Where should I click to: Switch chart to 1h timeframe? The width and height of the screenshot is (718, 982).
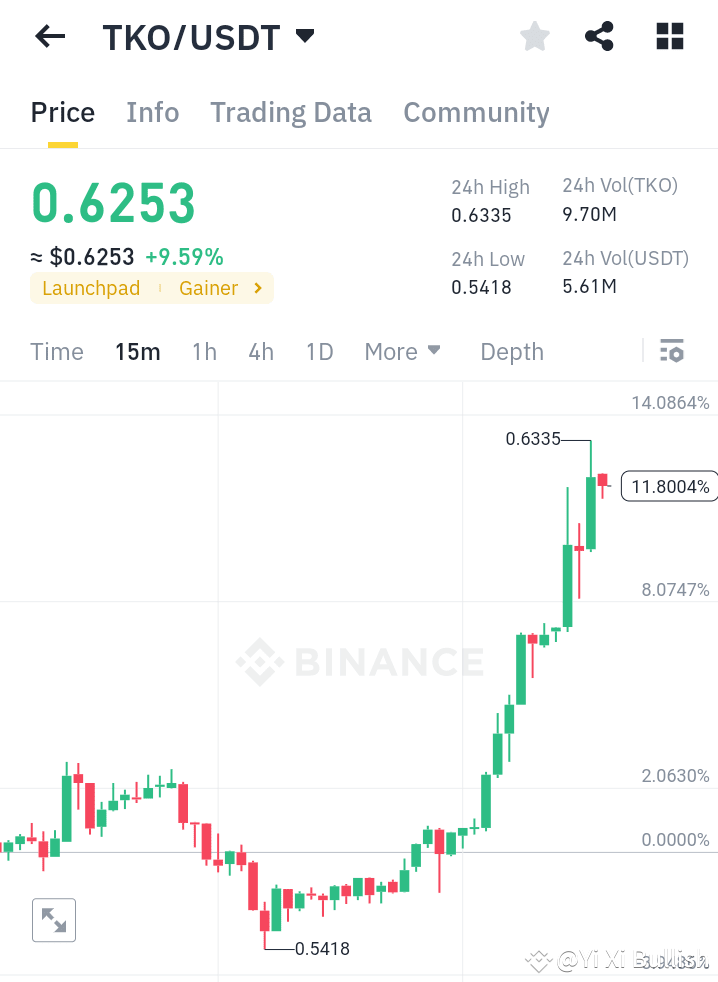coord(204,351)
